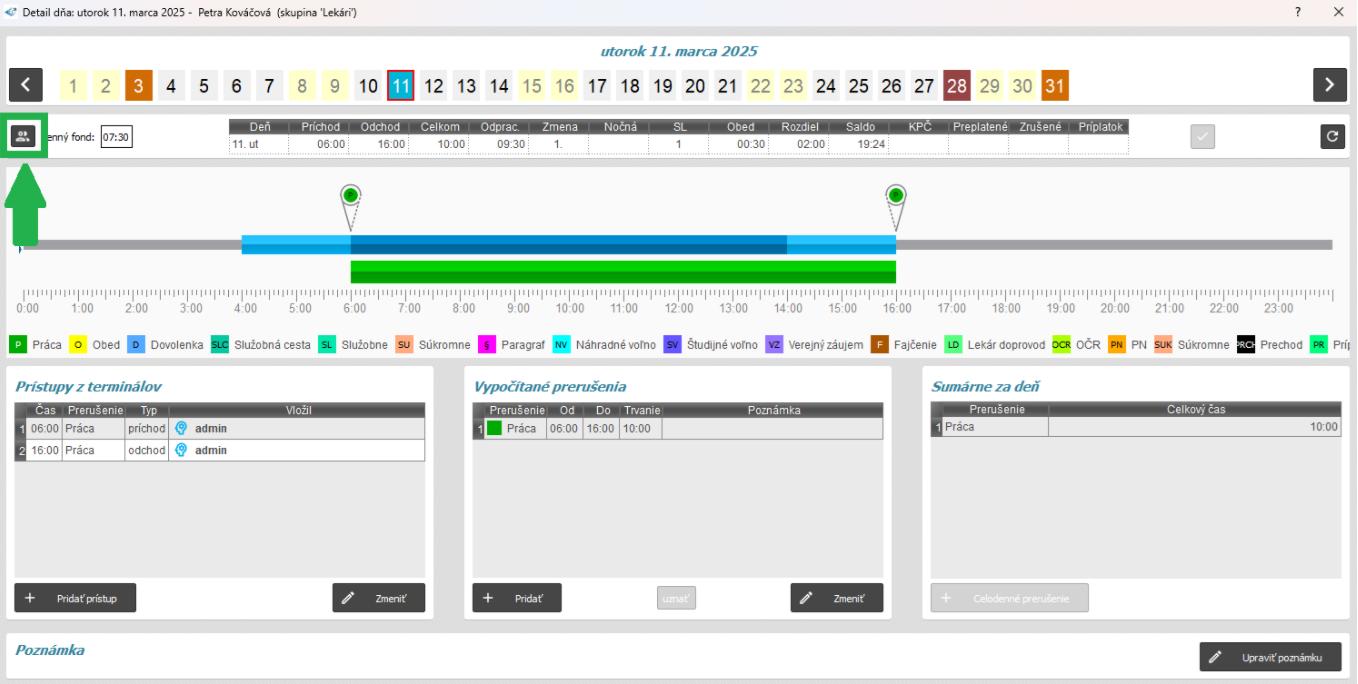Click the daily fund 07:30 field
1358x684 pixels.
(117, 138)
